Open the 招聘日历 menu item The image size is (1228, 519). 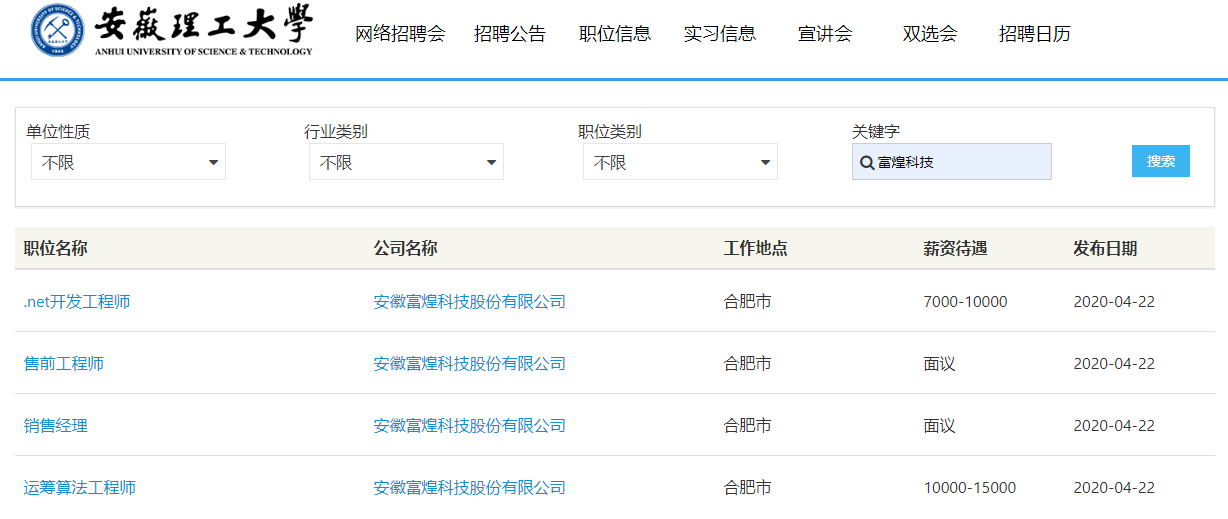tap(1035, 34)
